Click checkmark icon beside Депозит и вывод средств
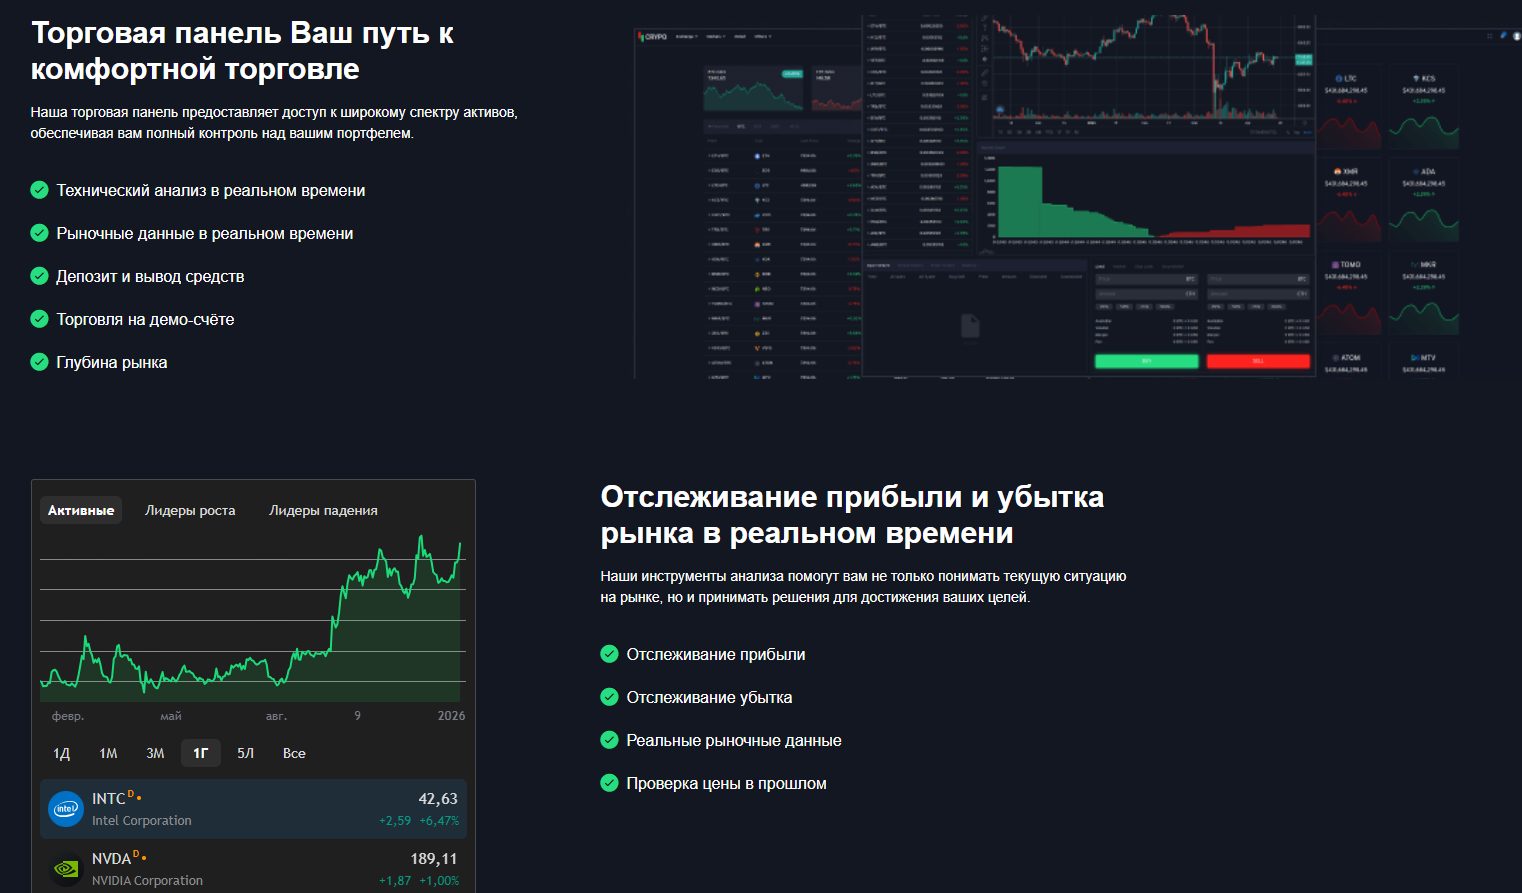Viewport: 1522px width, 893px height. pos(40,276)
